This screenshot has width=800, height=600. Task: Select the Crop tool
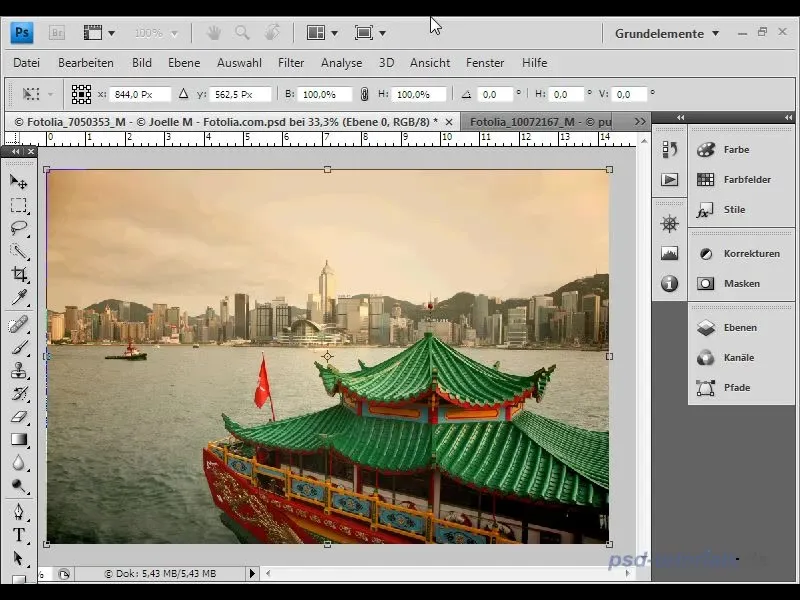[19, 274]
